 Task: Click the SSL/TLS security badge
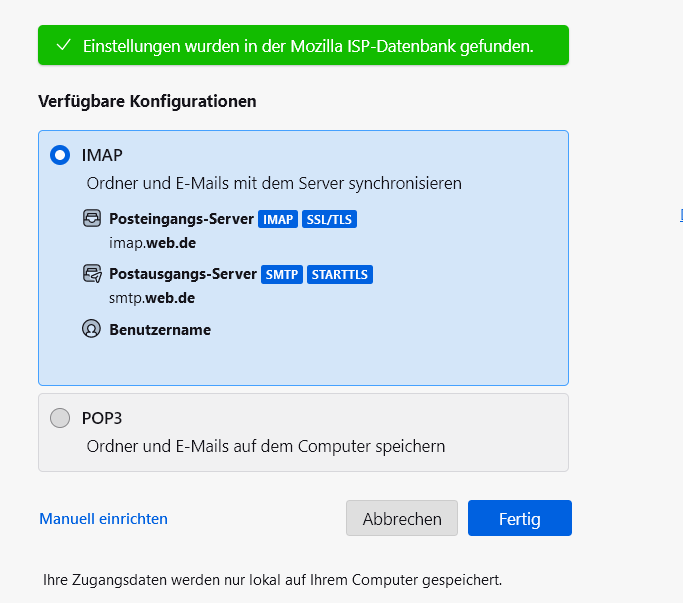click(329, 219)
